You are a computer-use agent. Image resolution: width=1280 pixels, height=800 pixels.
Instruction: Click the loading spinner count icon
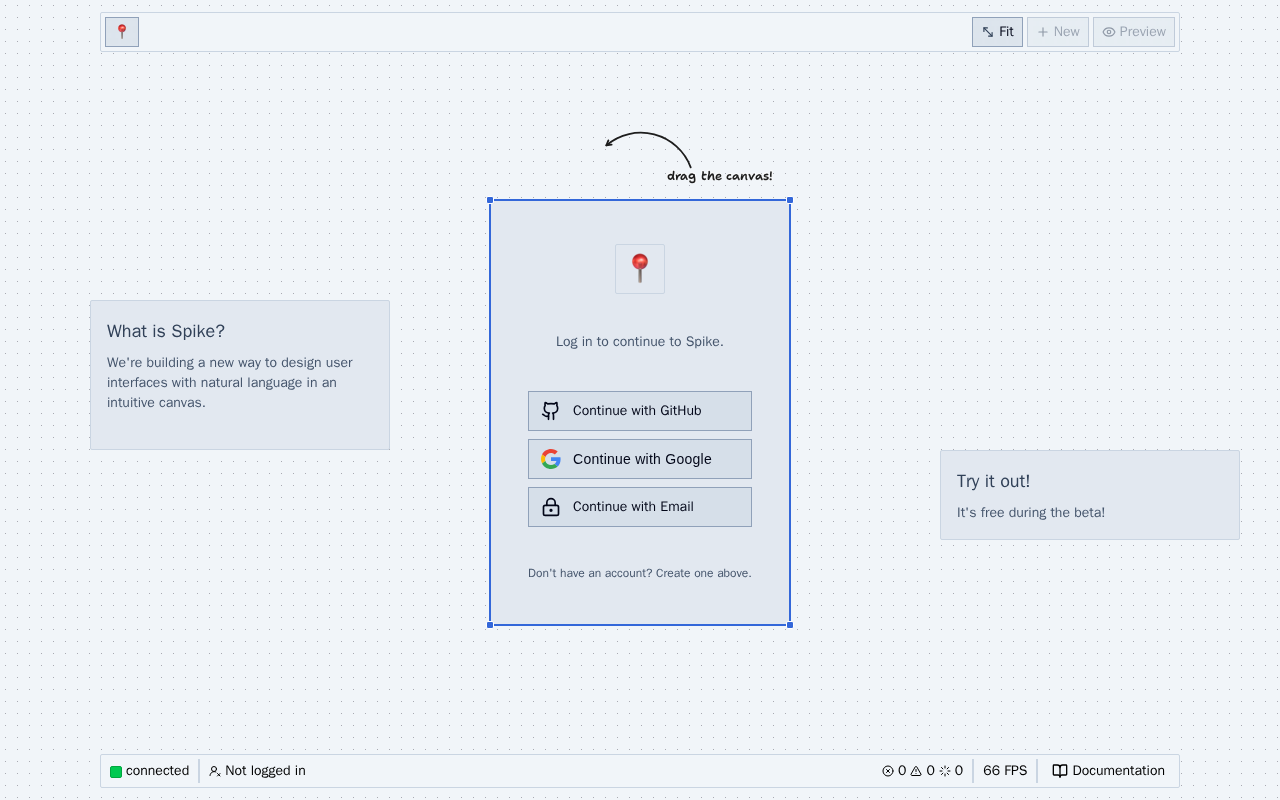click(x=945, y=771)
